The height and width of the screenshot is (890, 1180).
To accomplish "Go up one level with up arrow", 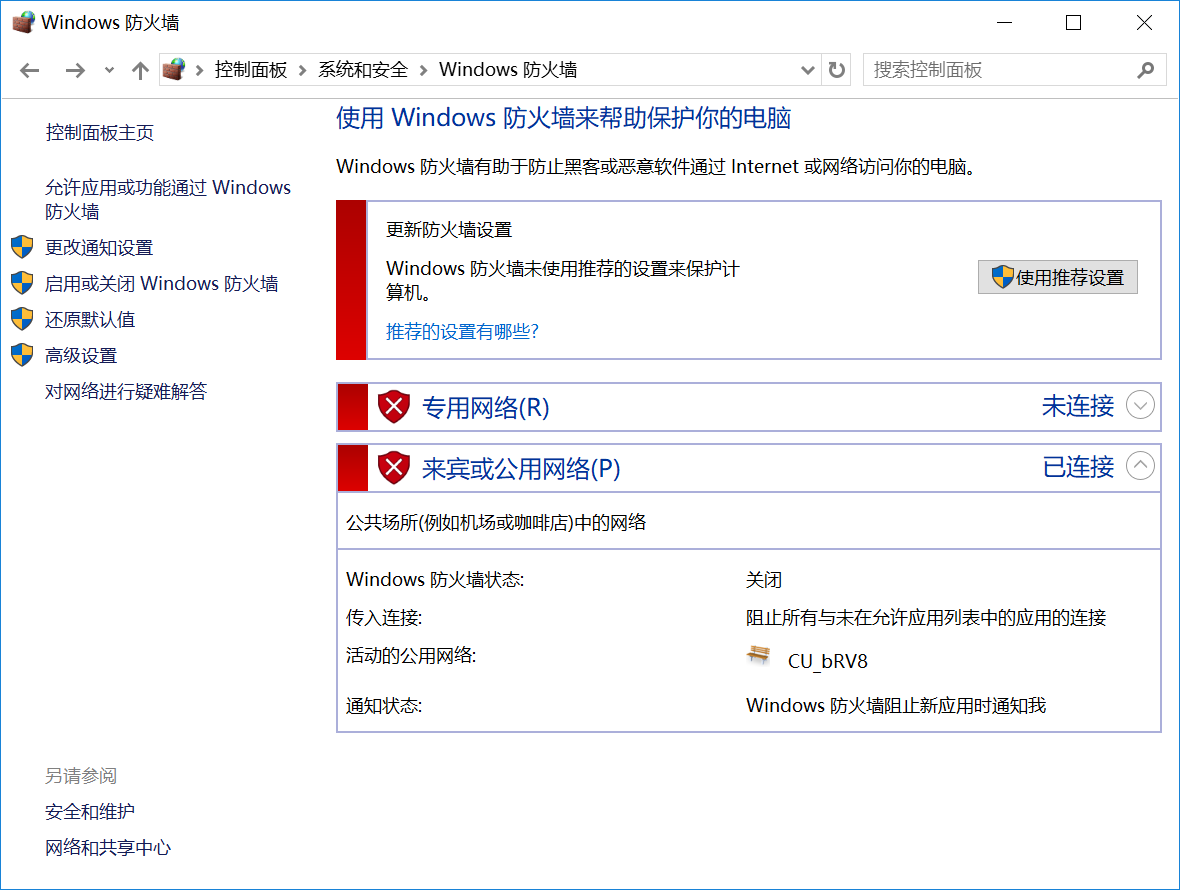I will [x=140, y=70].
